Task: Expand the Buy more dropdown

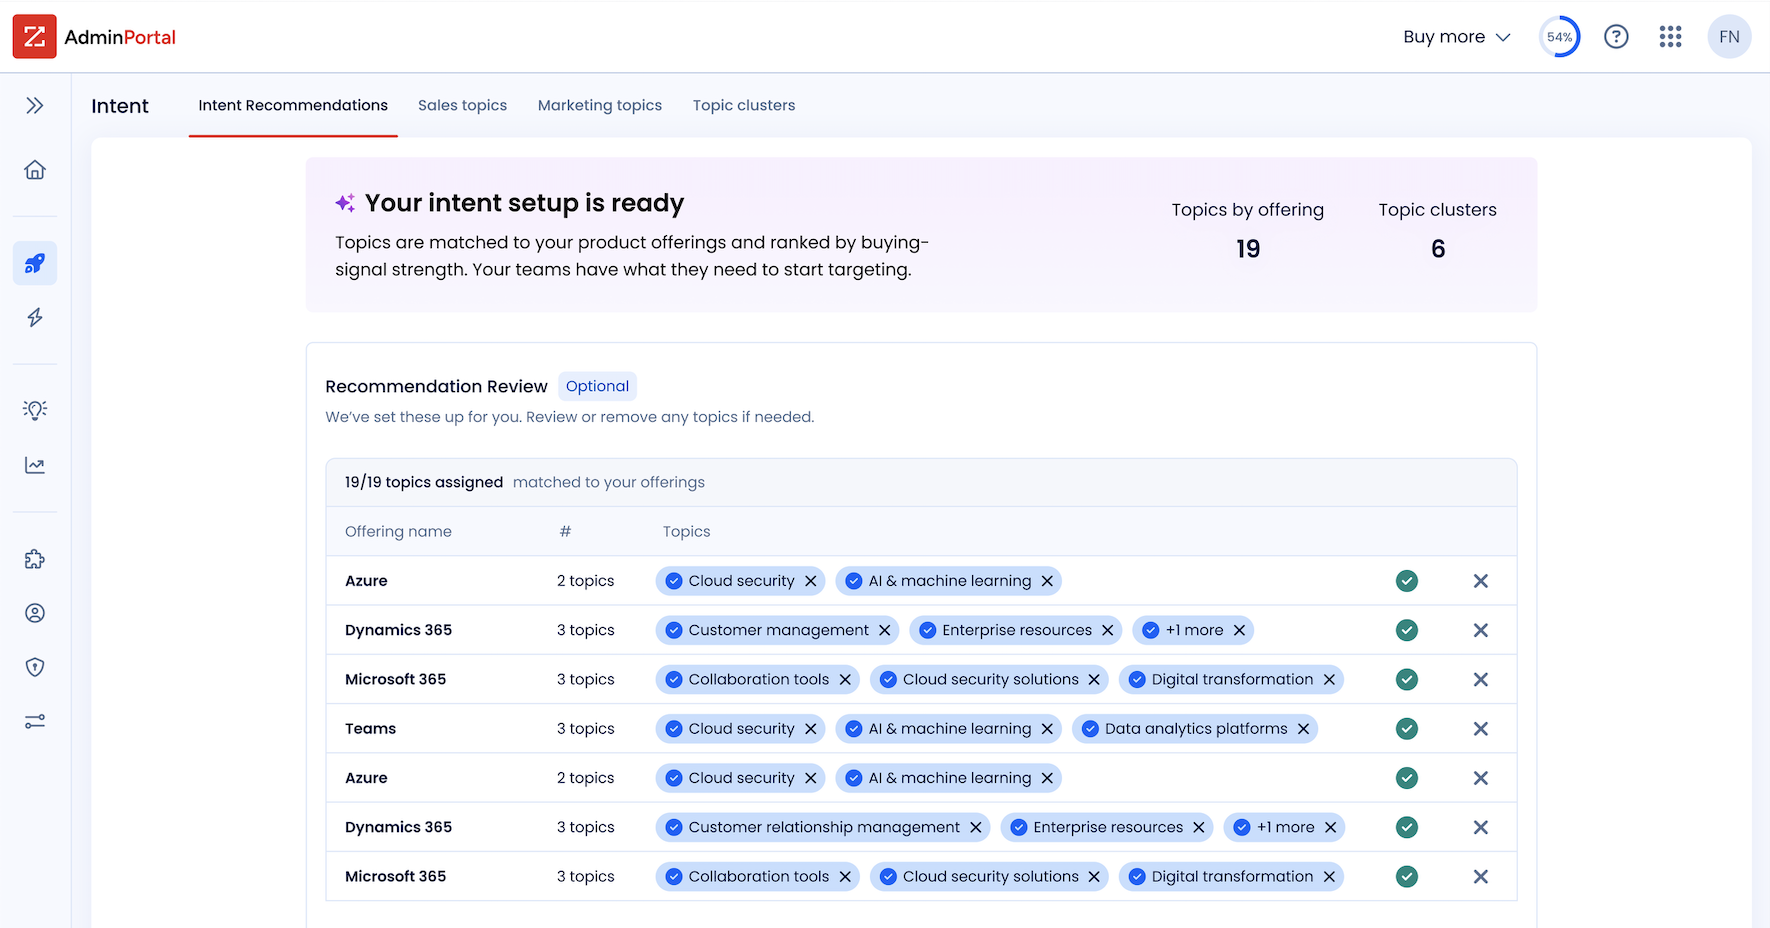Action: click(x=1456, y=37)
